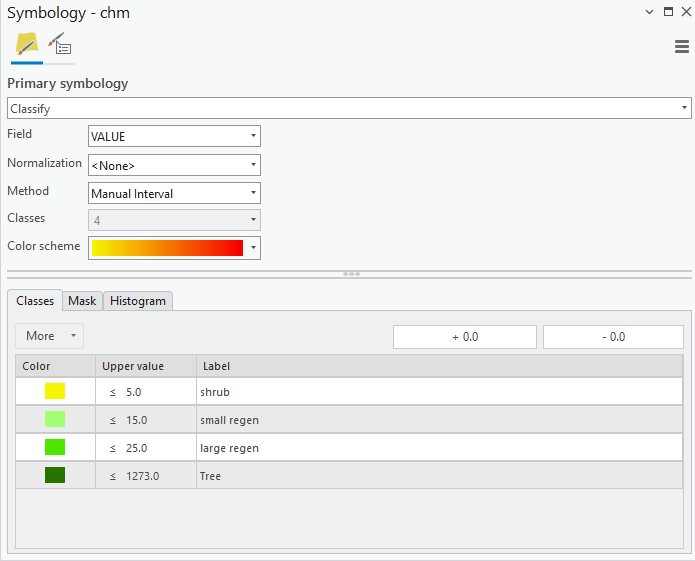Open the More dropdown button
The width and height of the screenshot is (695, 561).
50,336
